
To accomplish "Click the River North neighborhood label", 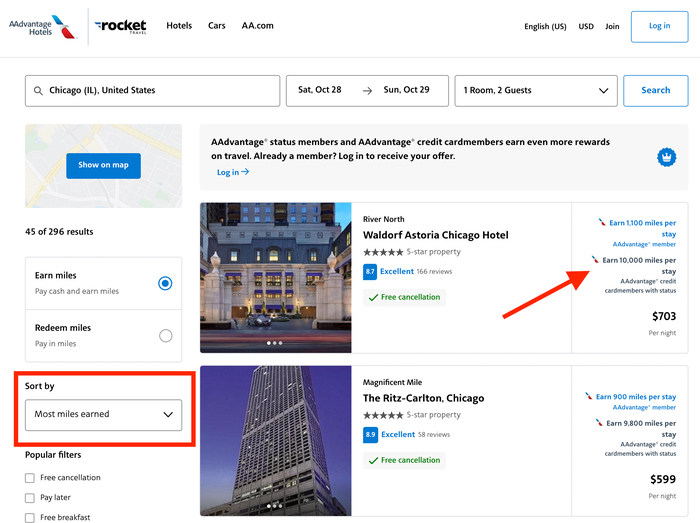I will click(x=383, y=219).
